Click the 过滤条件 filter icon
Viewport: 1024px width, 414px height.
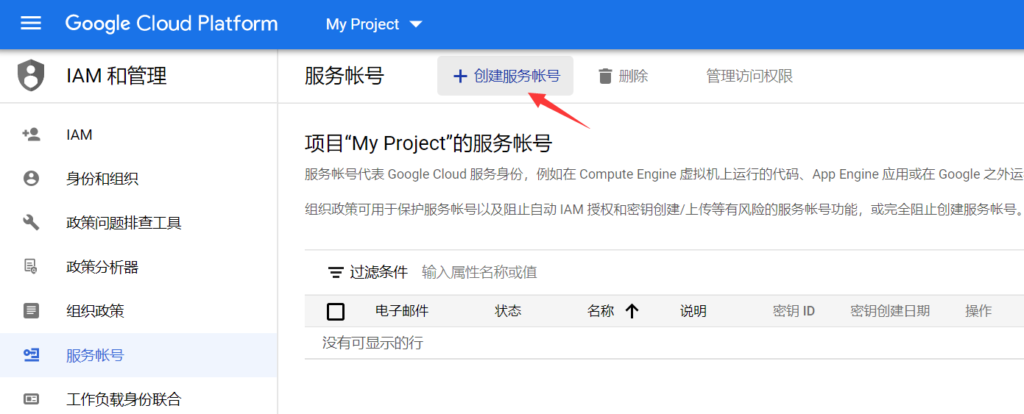pyautogui.click(x=336, y=272)
